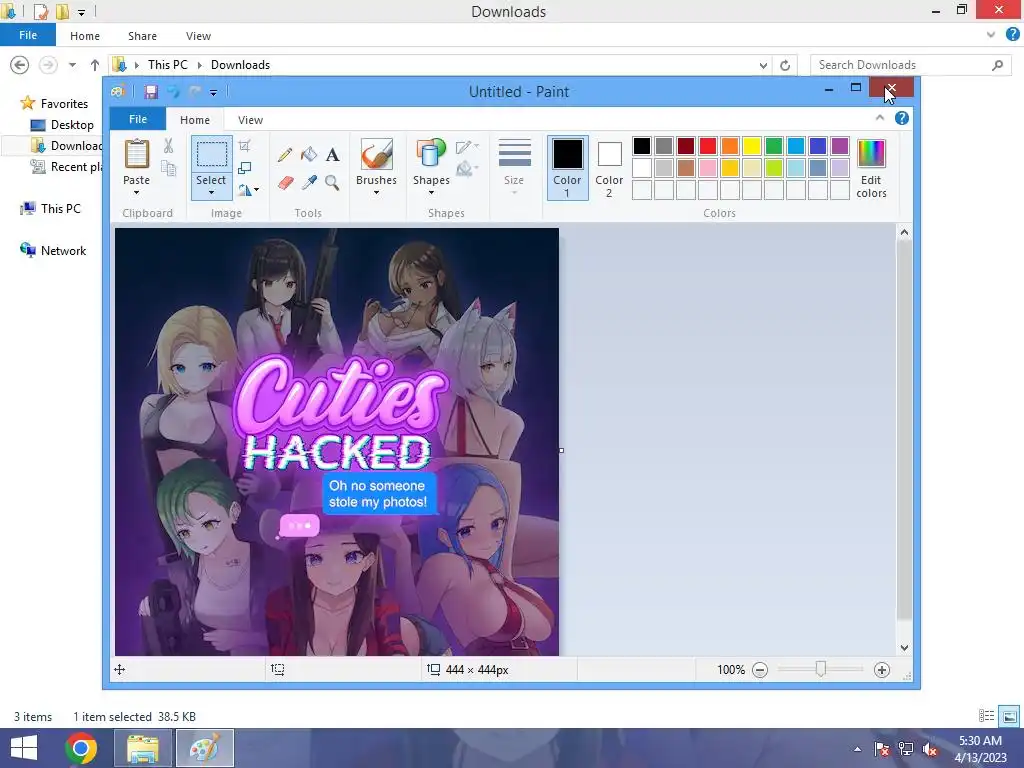Open the Select dropdown arrow
Screen dimensions: 1024x768
[211, 193]
